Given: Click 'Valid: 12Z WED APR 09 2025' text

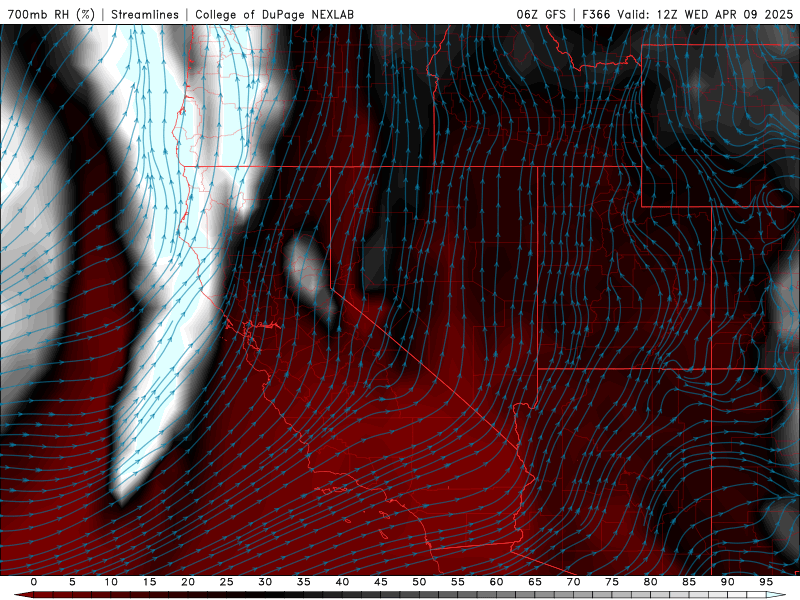Looking at the screenshot, I should 705,15.
